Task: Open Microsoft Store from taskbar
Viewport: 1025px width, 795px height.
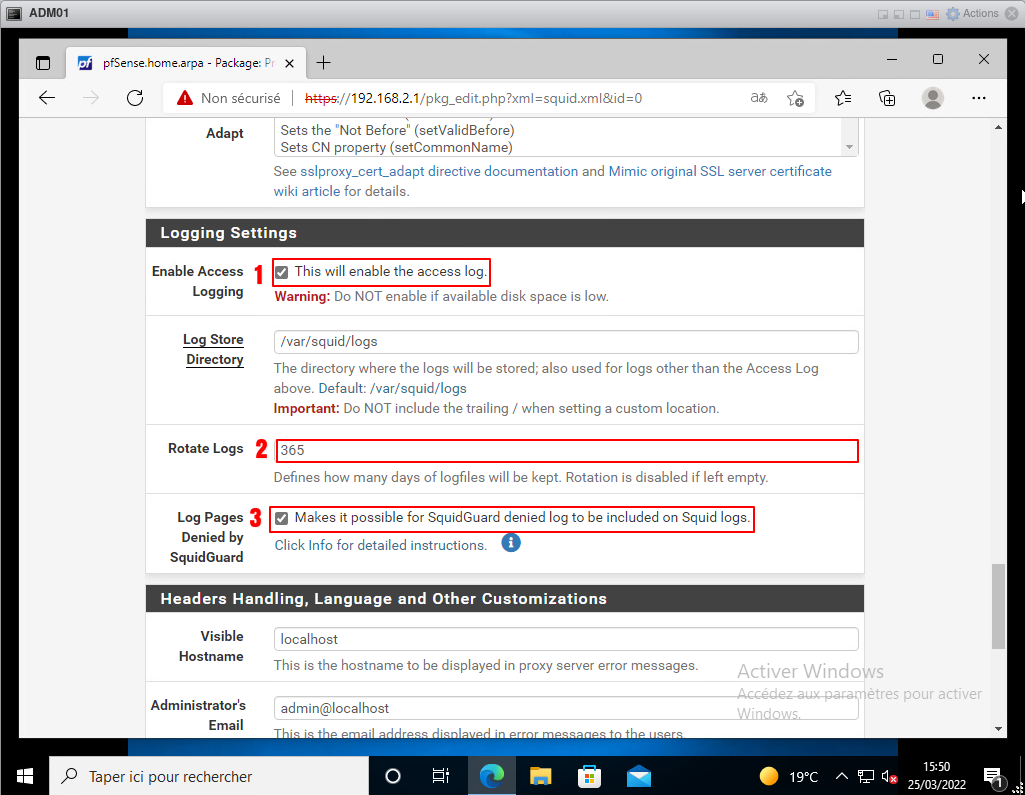Action: (x=590, y=776)
